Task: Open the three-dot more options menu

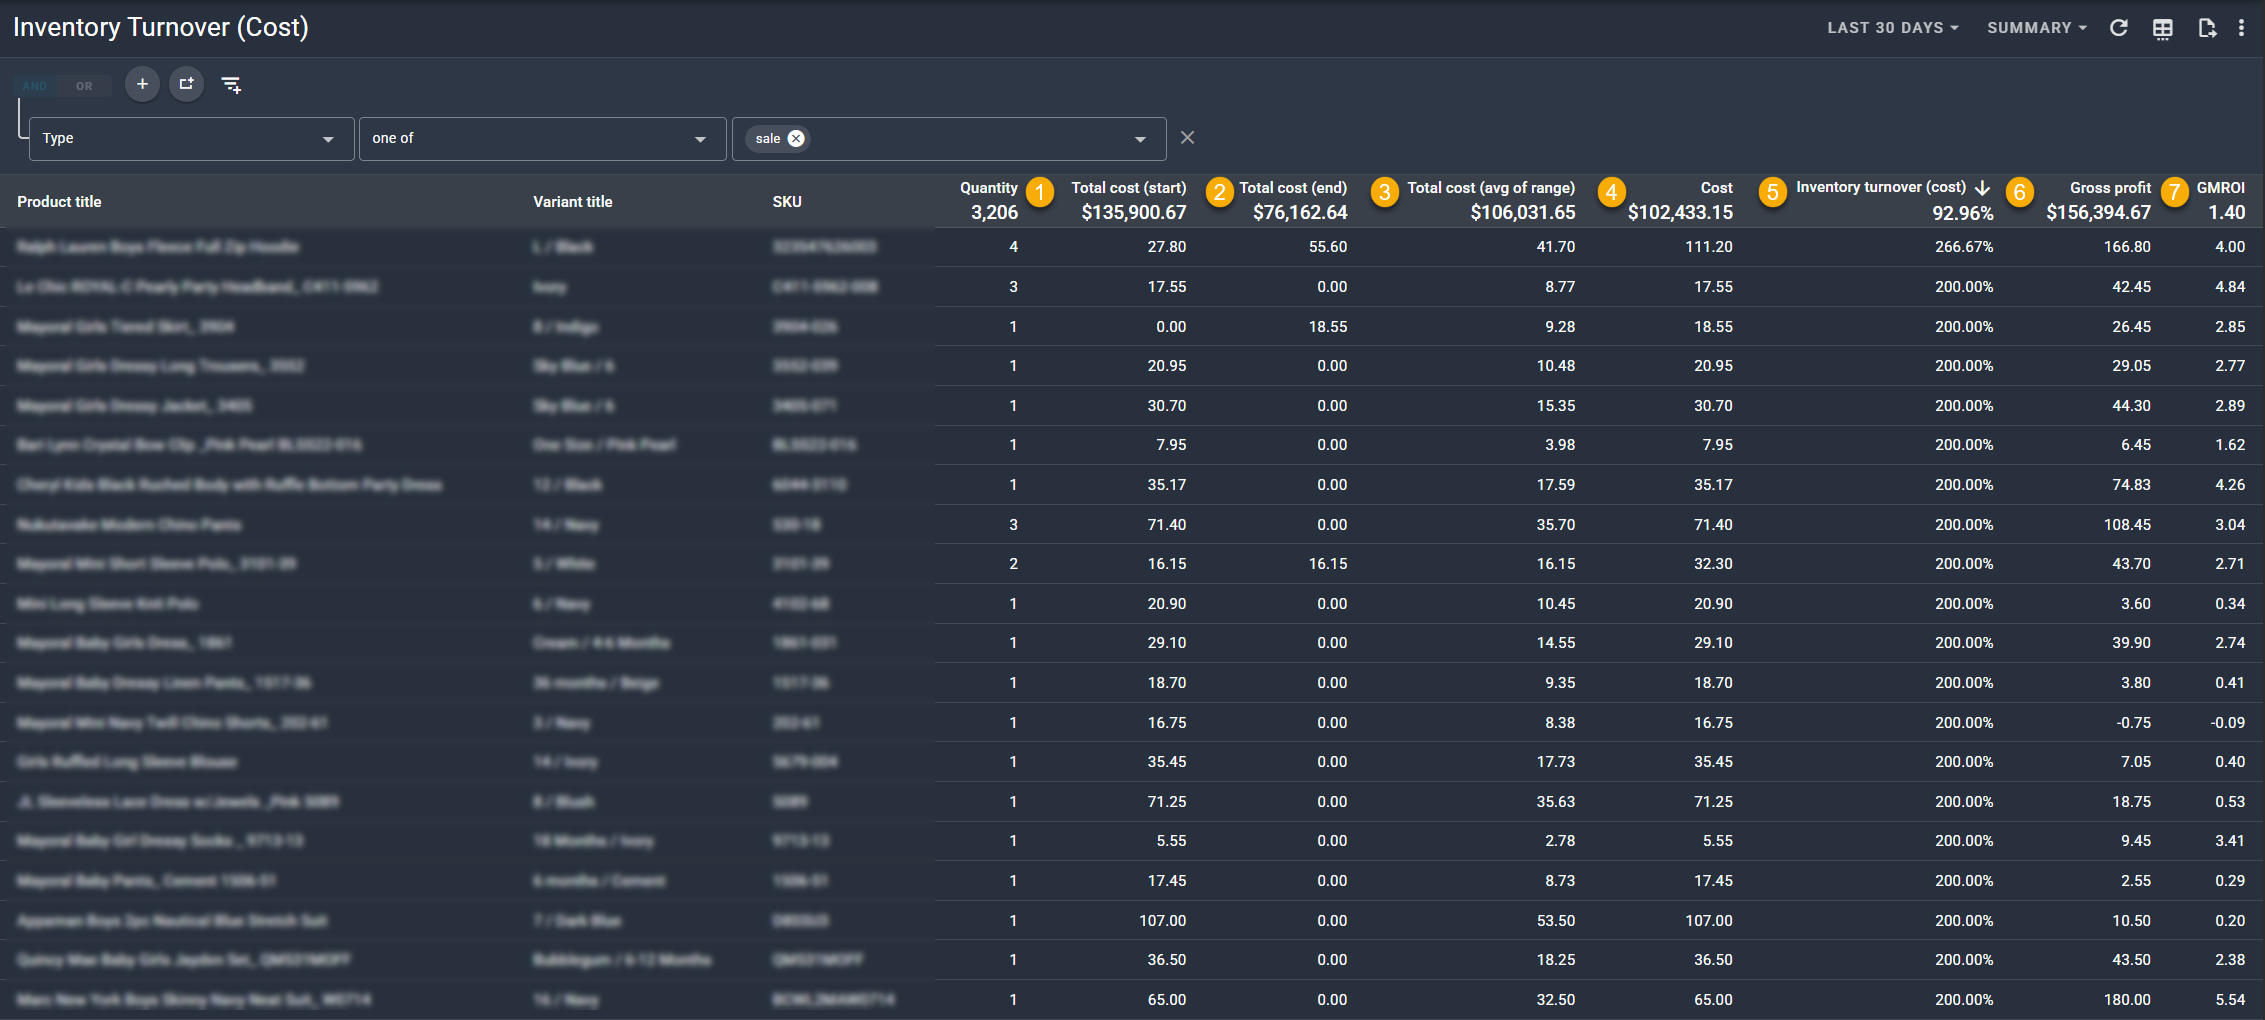Action: (x=2241, y=28)
